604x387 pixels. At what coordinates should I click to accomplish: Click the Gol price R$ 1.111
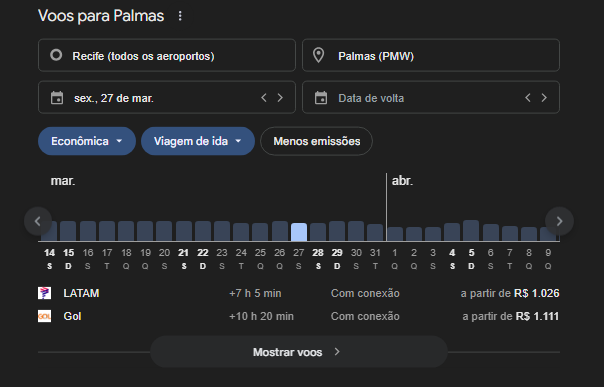pyautogui.click(x=537, y=316)
